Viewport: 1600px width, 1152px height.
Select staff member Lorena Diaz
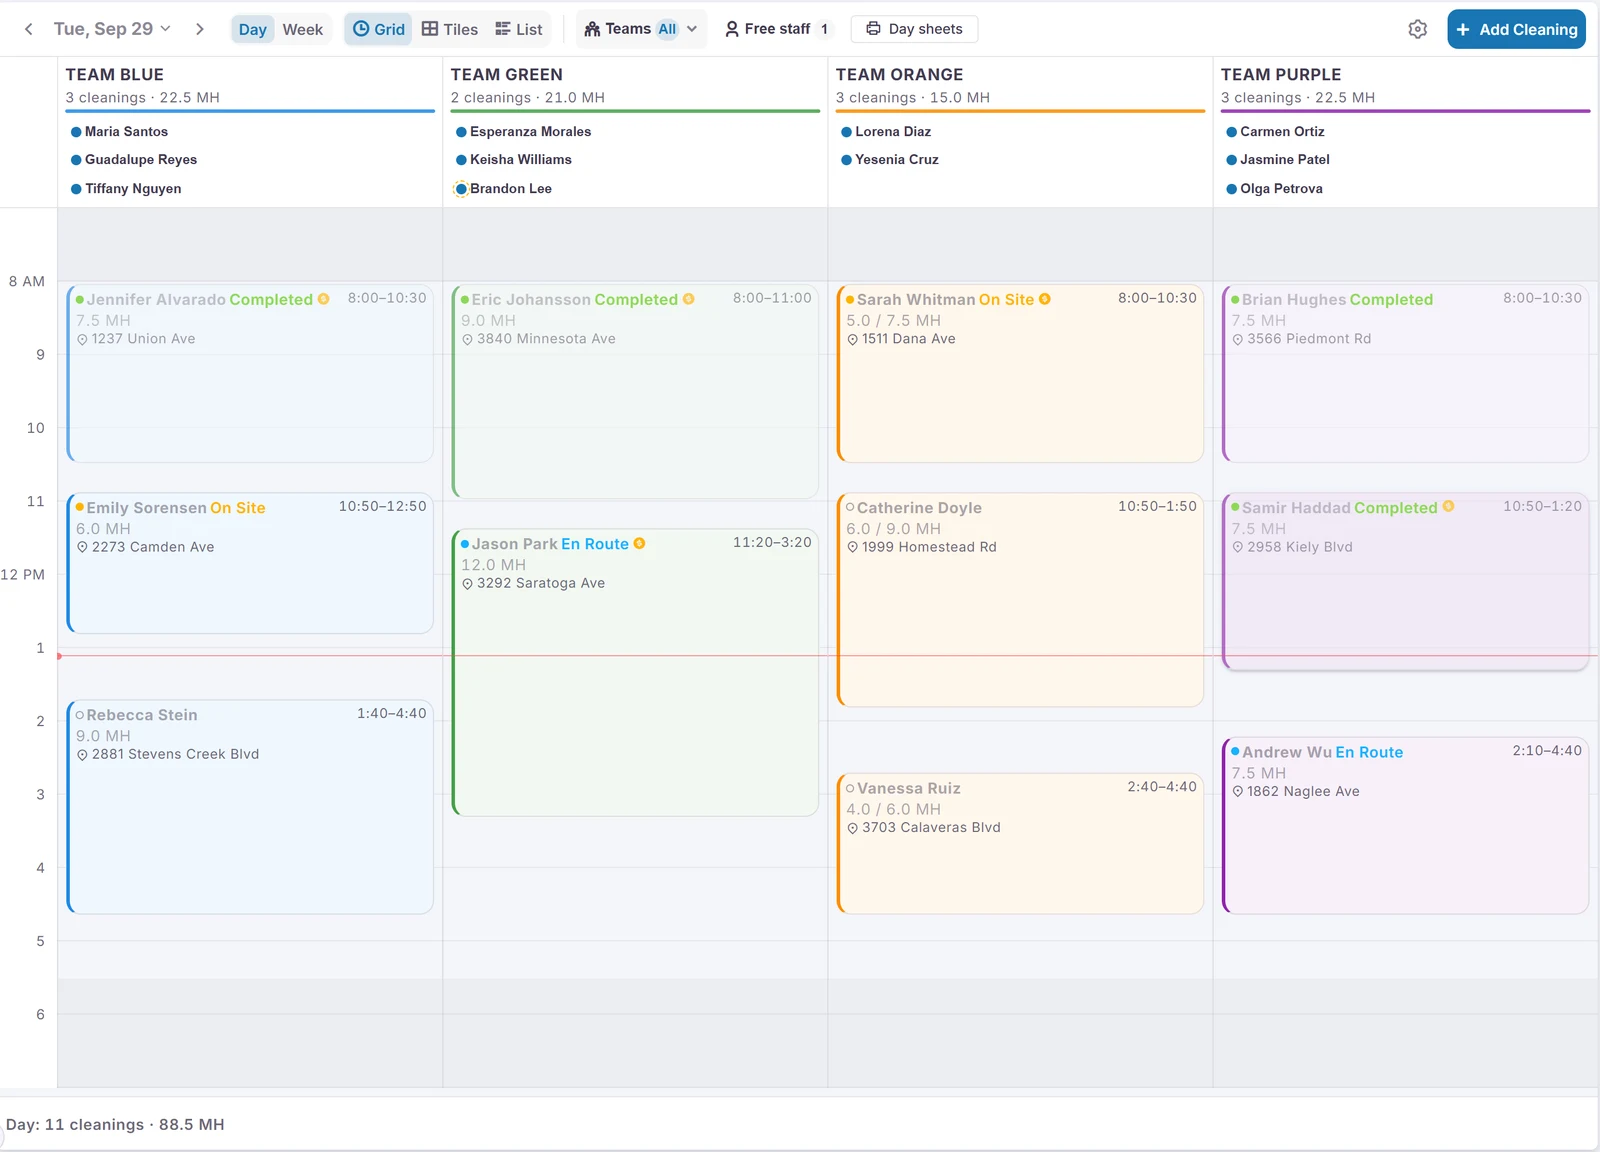point(886,131)
